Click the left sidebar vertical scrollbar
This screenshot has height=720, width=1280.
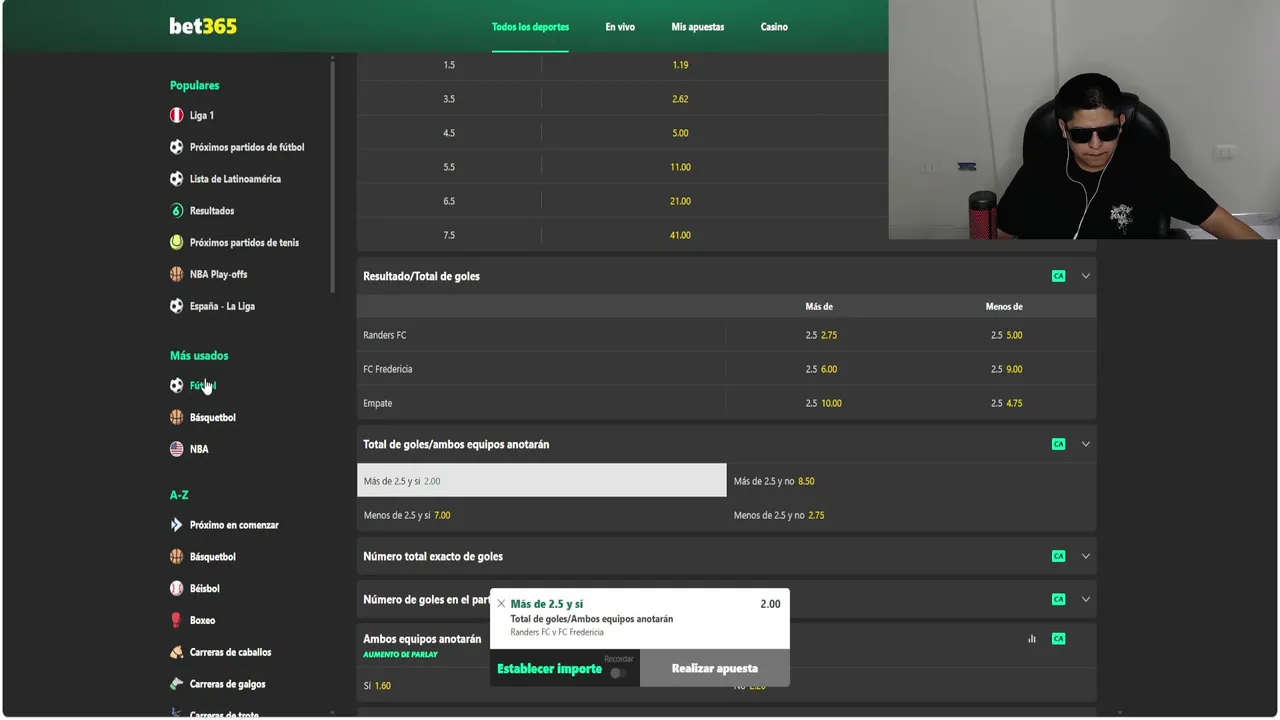point(333,175)
